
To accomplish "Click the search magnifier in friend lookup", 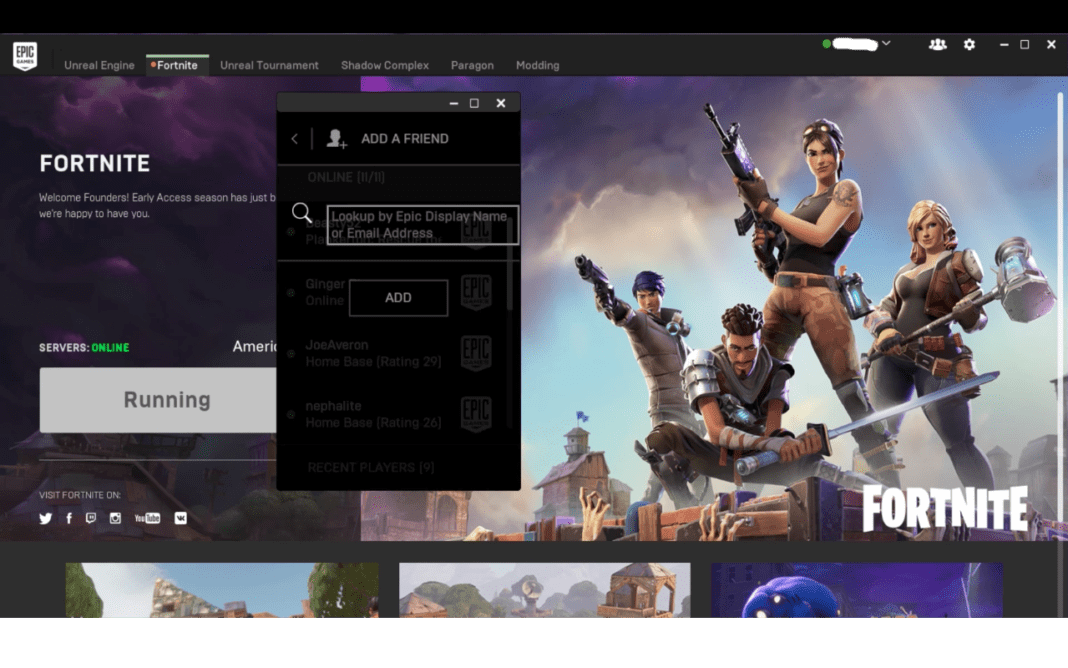I will pyautogui.click(x=301, y=213).
